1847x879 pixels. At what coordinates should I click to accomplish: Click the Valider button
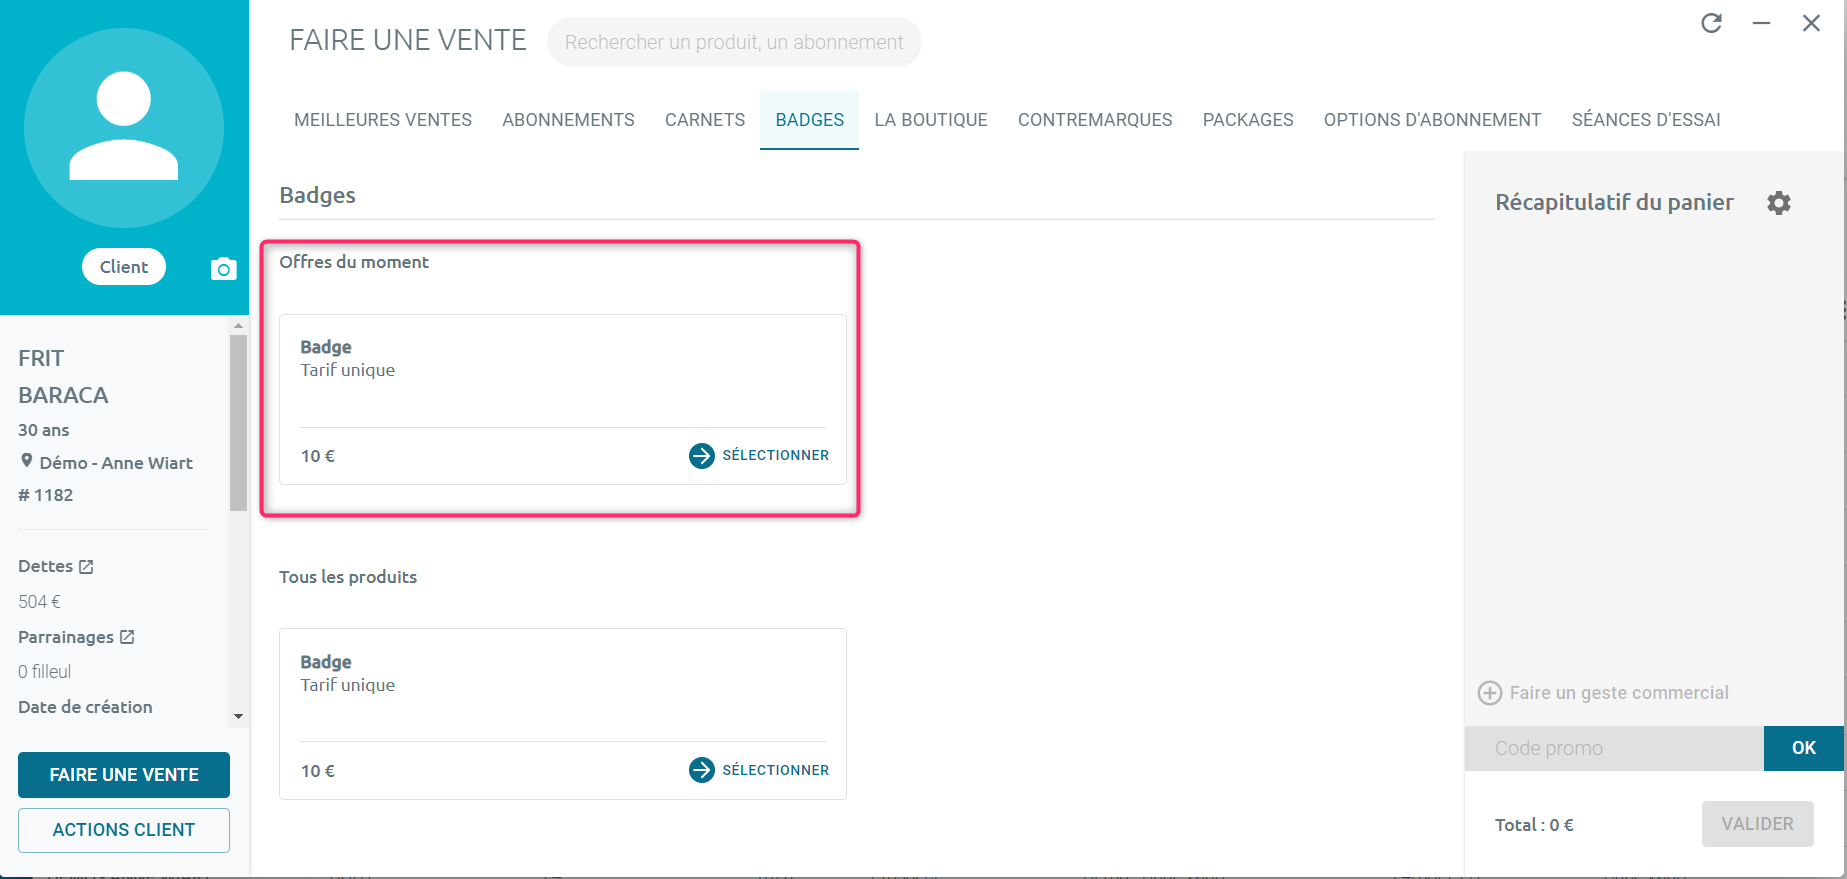tap(1758, 824)
